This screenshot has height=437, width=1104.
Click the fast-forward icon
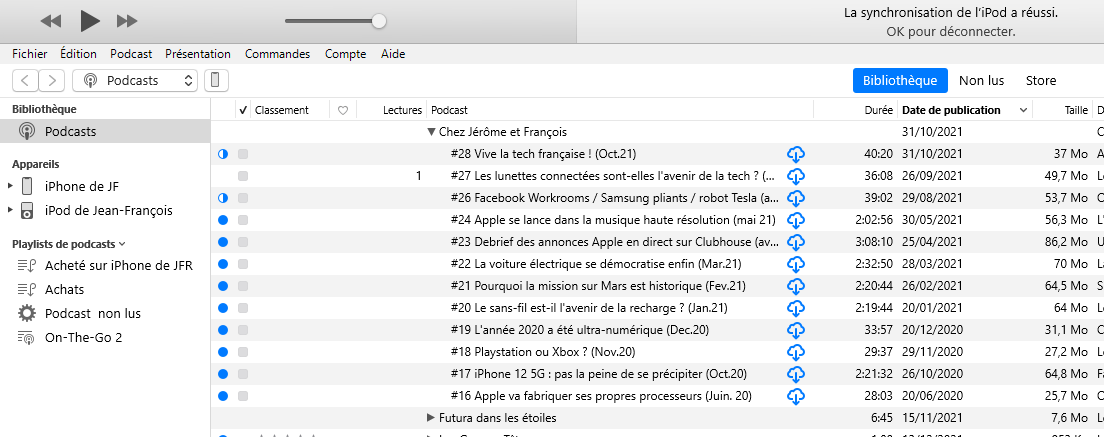click(x=127, y=21)
